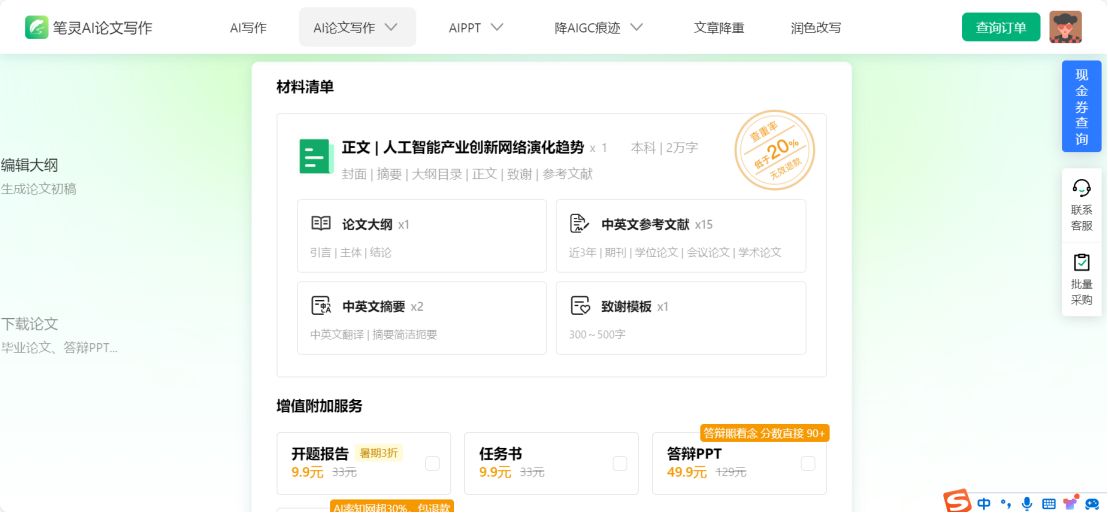Expand the AIPPT dropdown chevron
Image resolution: width=1108 pixels, height=513 pixels.
point(497,28)
